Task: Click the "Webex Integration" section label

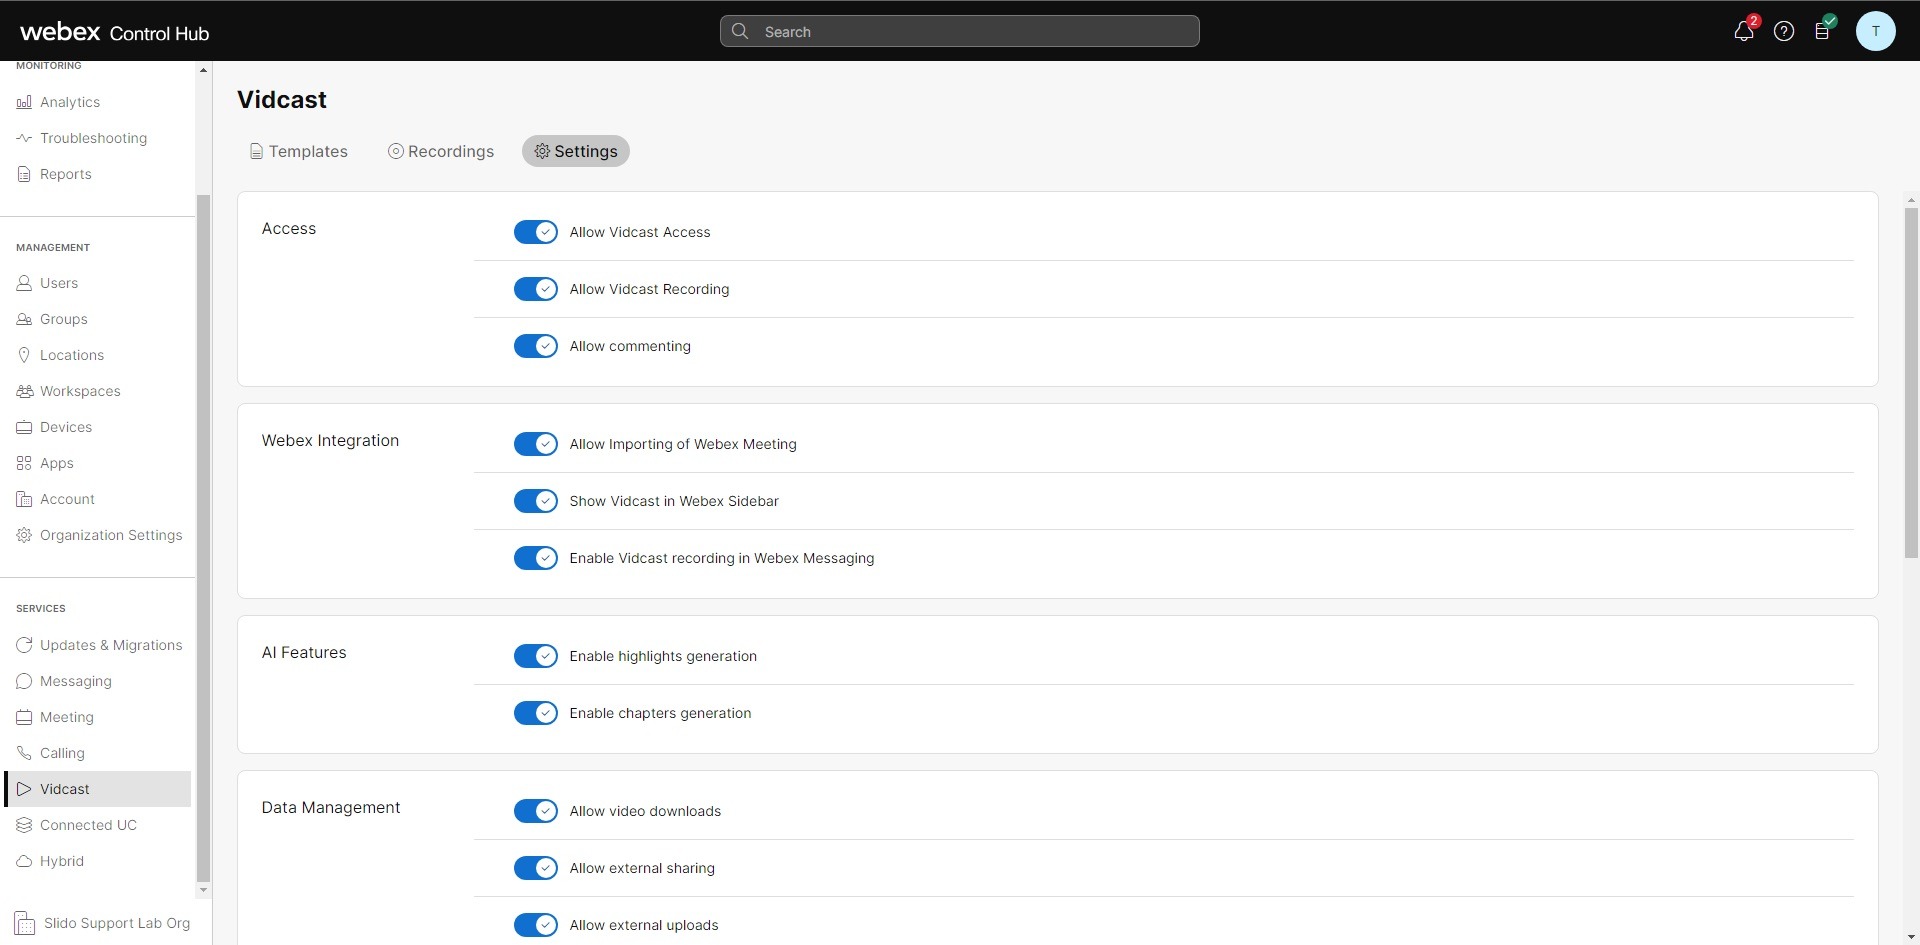Action: point(330,440)
